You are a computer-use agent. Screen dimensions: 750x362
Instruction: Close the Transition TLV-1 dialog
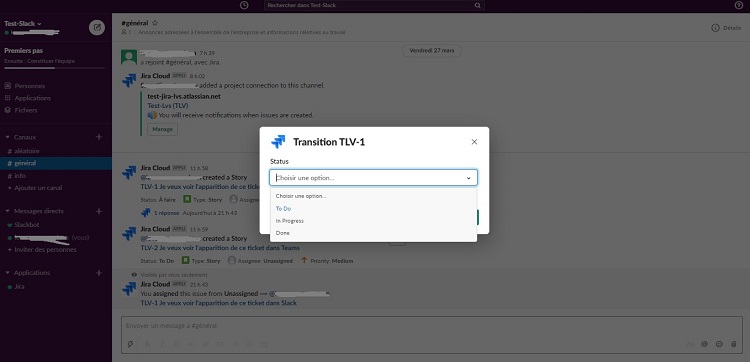pos(474,142)
